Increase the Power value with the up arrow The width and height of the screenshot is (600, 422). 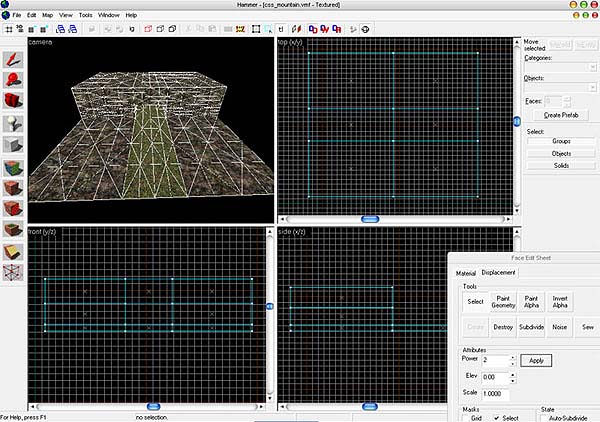tap(513, 356)
